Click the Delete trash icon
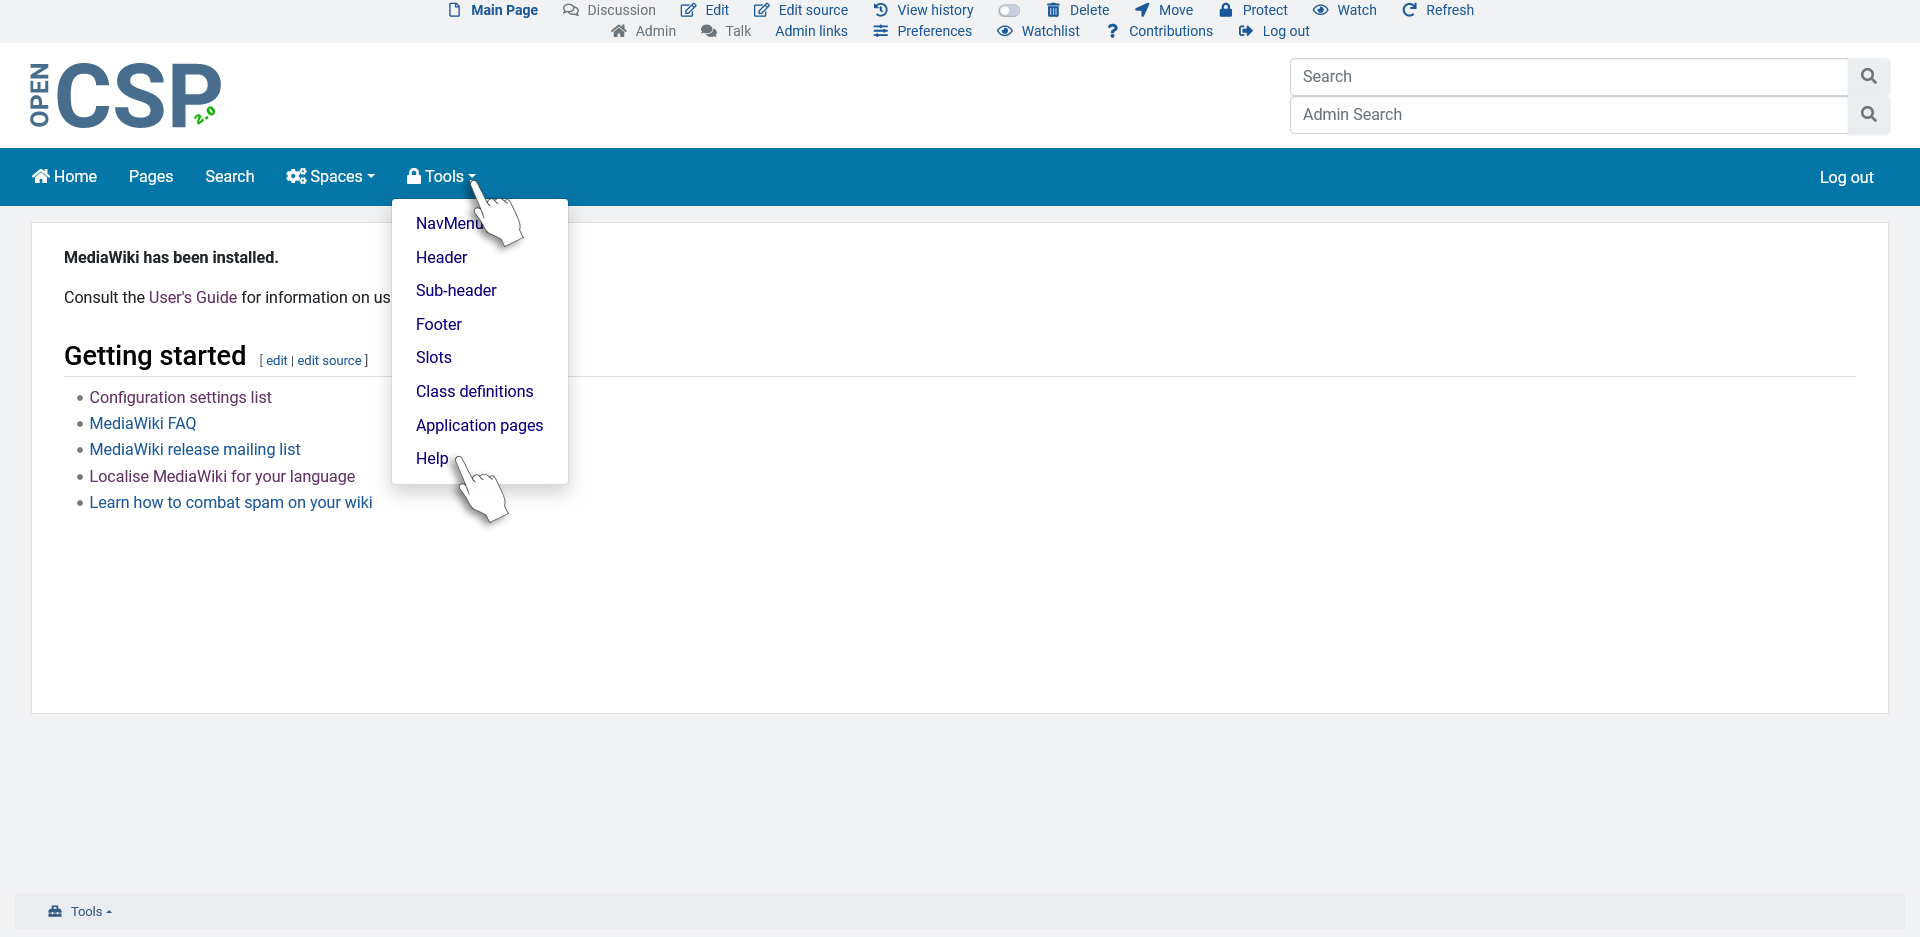 pos(1053,10)
